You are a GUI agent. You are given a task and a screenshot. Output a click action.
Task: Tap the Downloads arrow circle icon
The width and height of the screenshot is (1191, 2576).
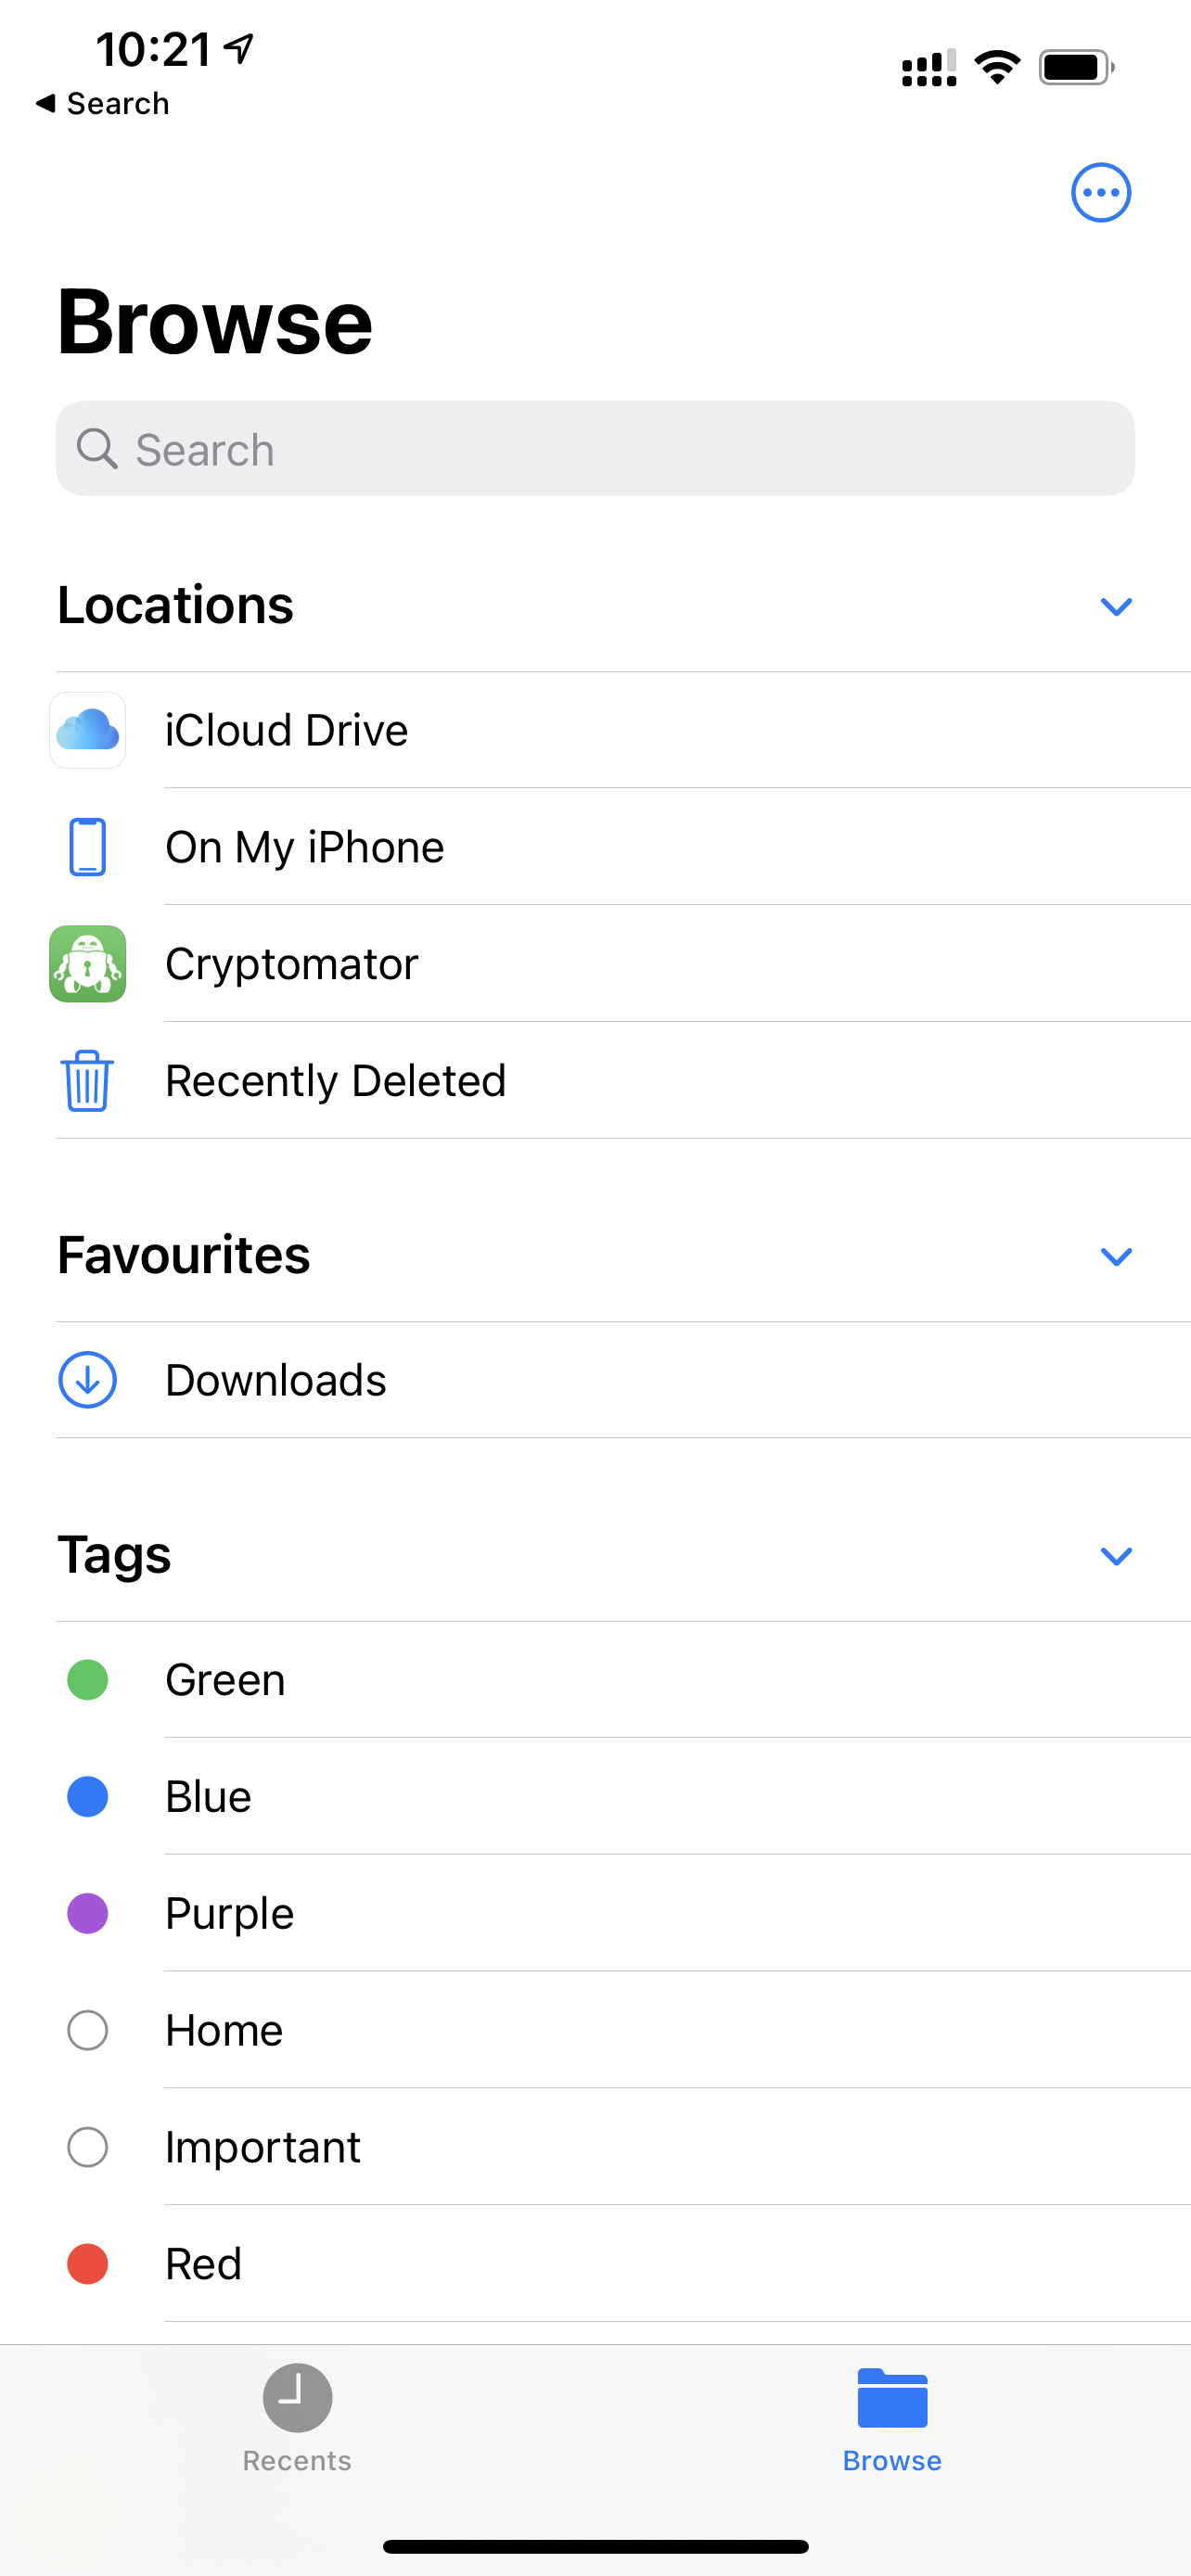(x=88, y=1380)
